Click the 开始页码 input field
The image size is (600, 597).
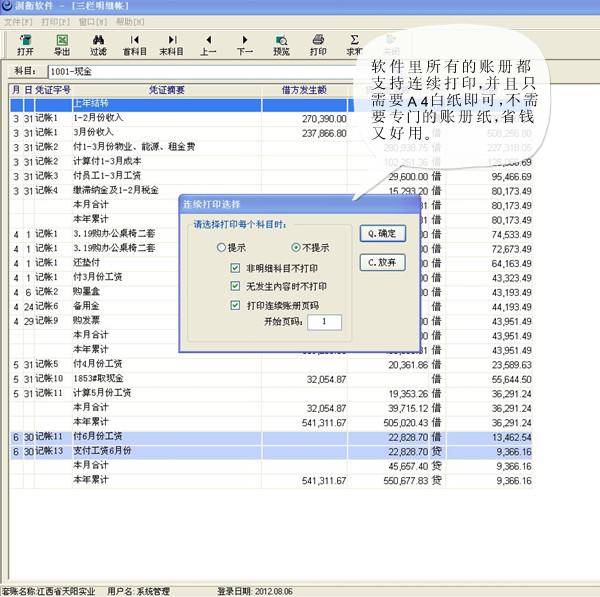pos(324,322)
